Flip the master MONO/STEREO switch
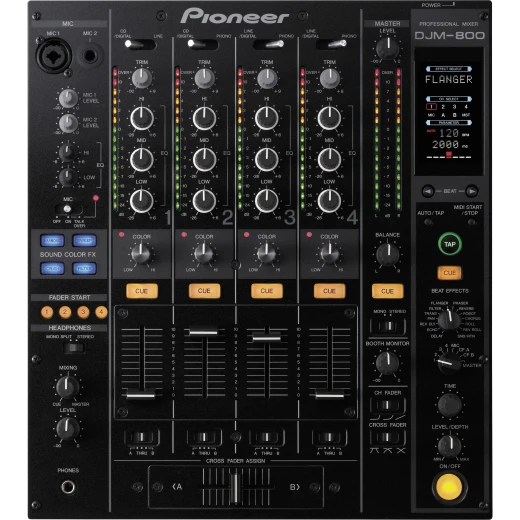This screenshot has height=520, width=520. 387,326
